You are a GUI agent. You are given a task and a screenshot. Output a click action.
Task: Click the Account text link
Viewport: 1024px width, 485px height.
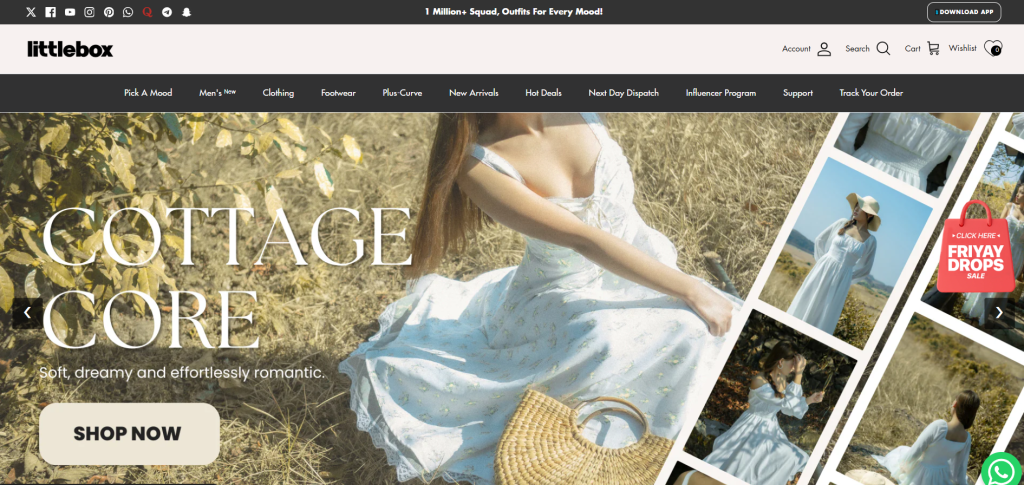pyautogui.click(x=796, y=49)
